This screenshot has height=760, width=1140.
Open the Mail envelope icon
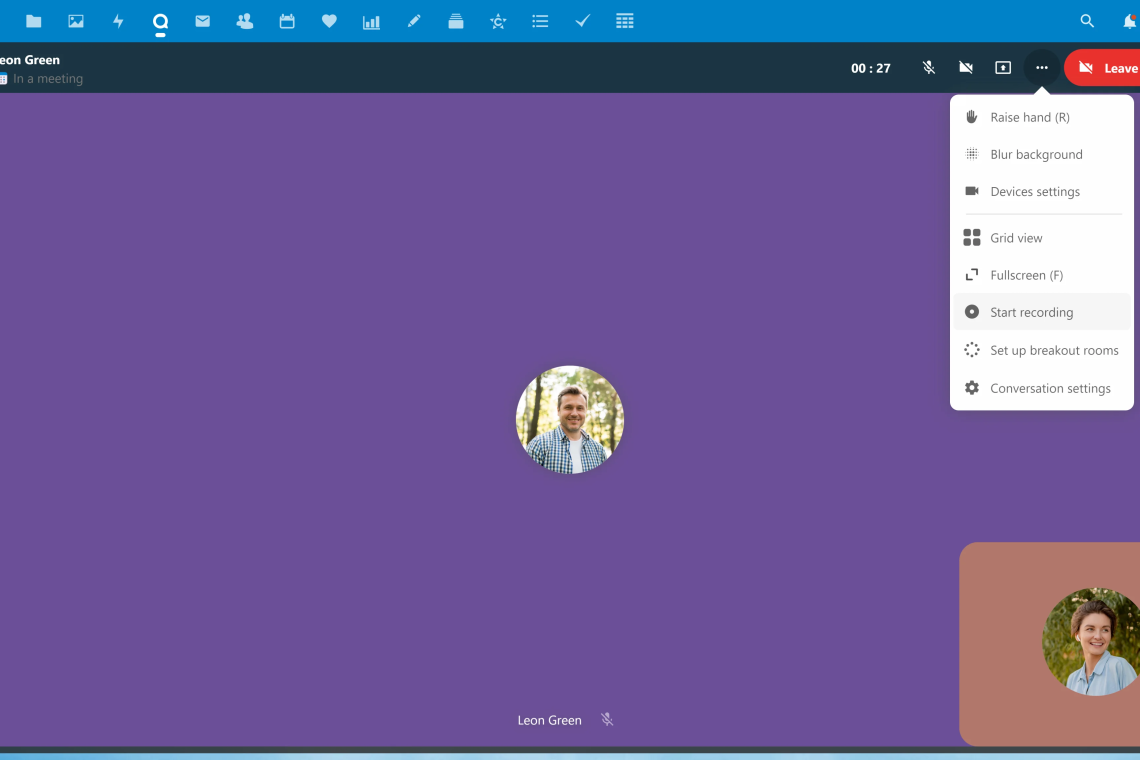(x=203, y=21)
